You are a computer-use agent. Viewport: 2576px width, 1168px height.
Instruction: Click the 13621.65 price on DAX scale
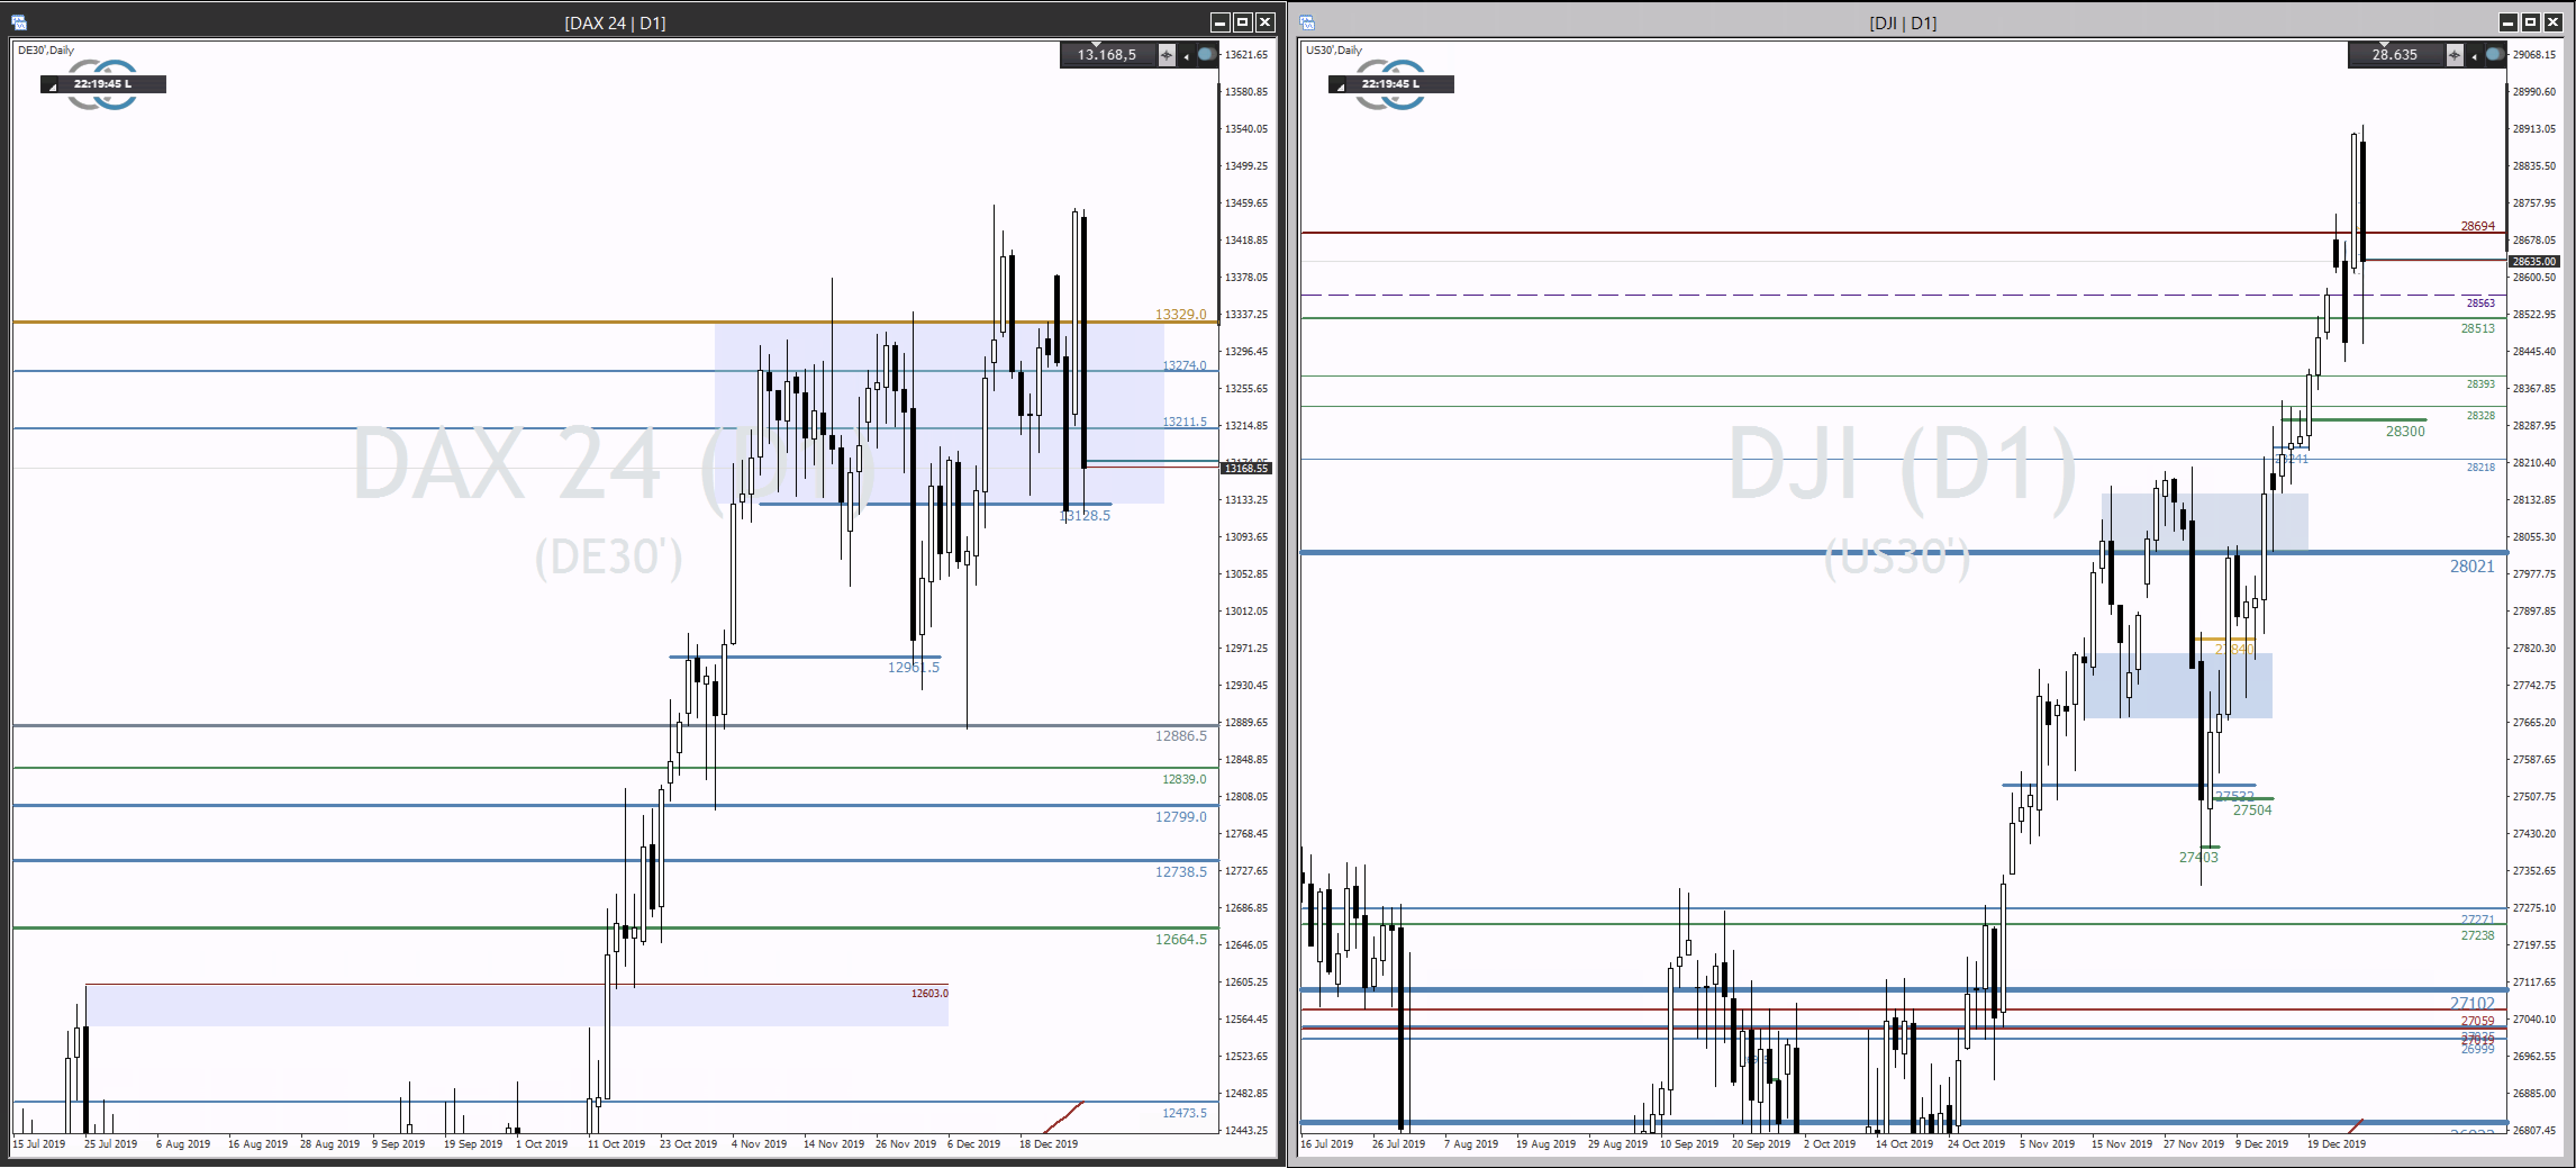[x=1246, y=55]
